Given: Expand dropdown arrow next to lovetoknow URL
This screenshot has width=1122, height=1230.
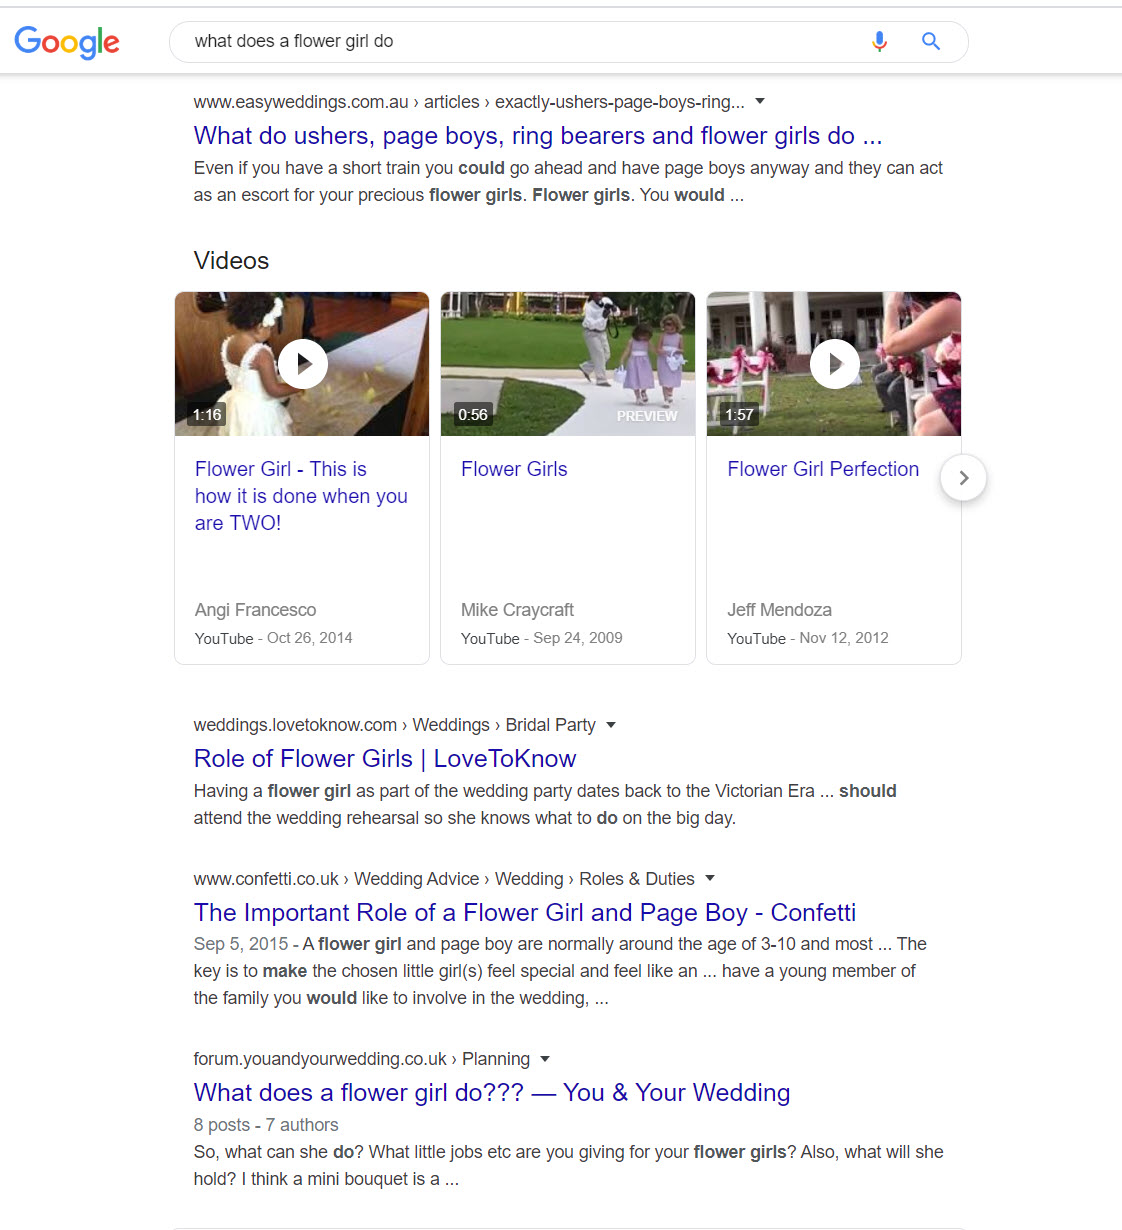Looking at the screenshot, I should (x=611, y=725).
